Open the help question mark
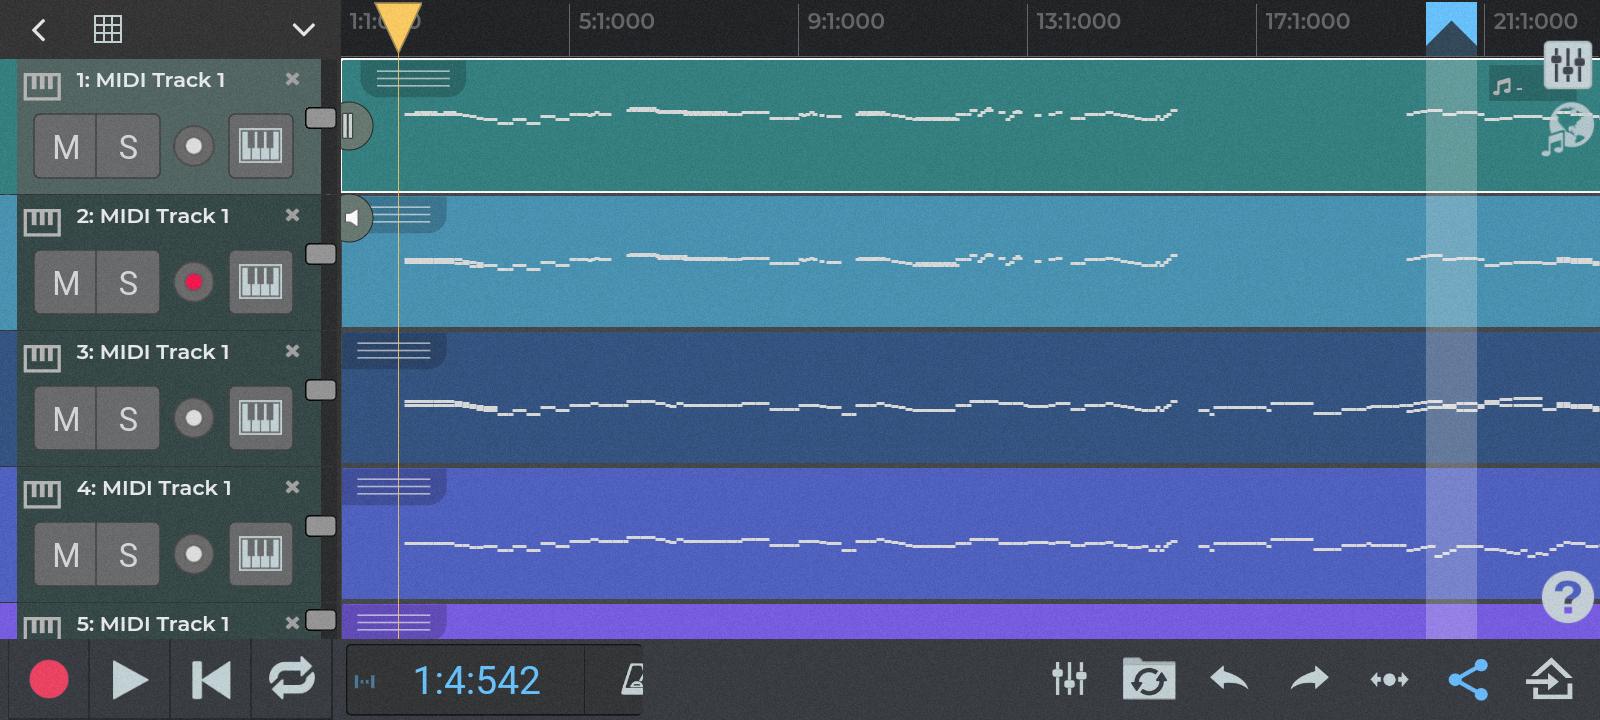Image resolution: width=1600 pixels, height=720 pixels. (1567, 597)
